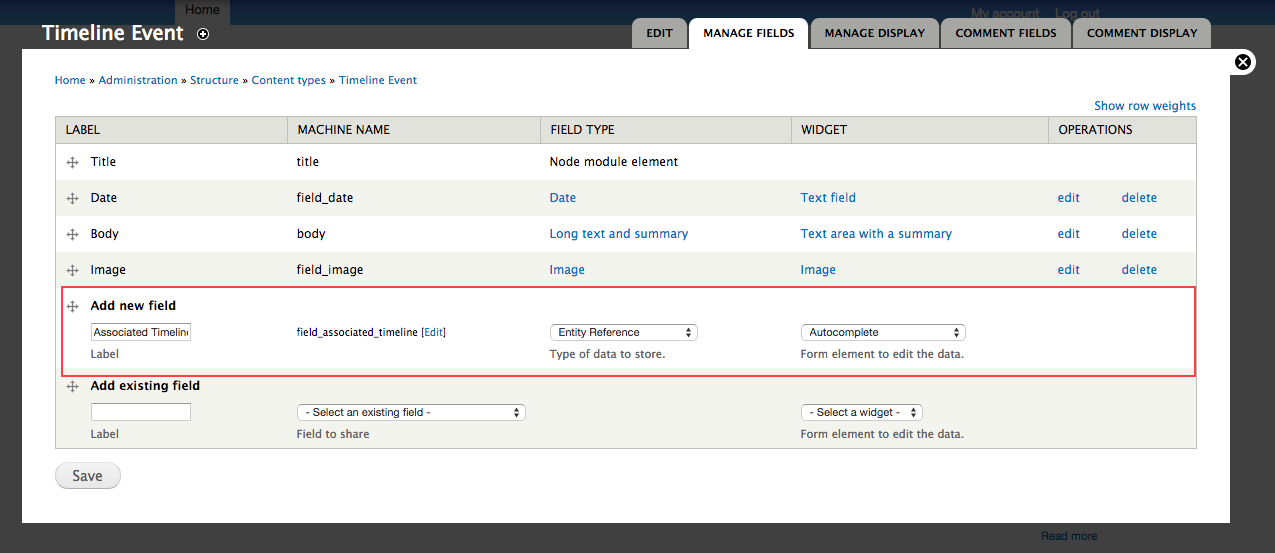1275x553 pixels.
Task: Click edit for the Image field
Action: tap(1069, 270)
